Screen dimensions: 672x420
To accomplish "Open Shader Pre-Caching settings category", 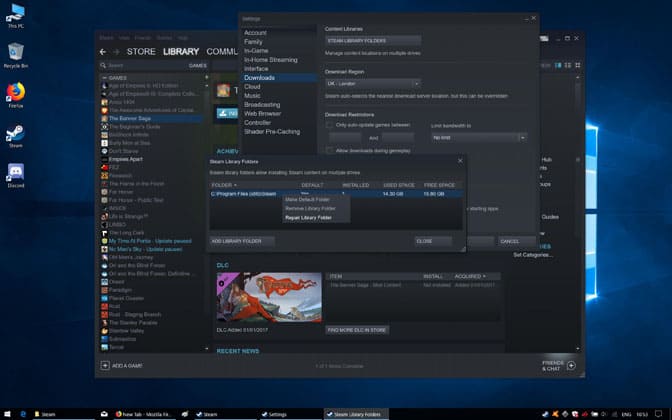I will coord(272,132).
